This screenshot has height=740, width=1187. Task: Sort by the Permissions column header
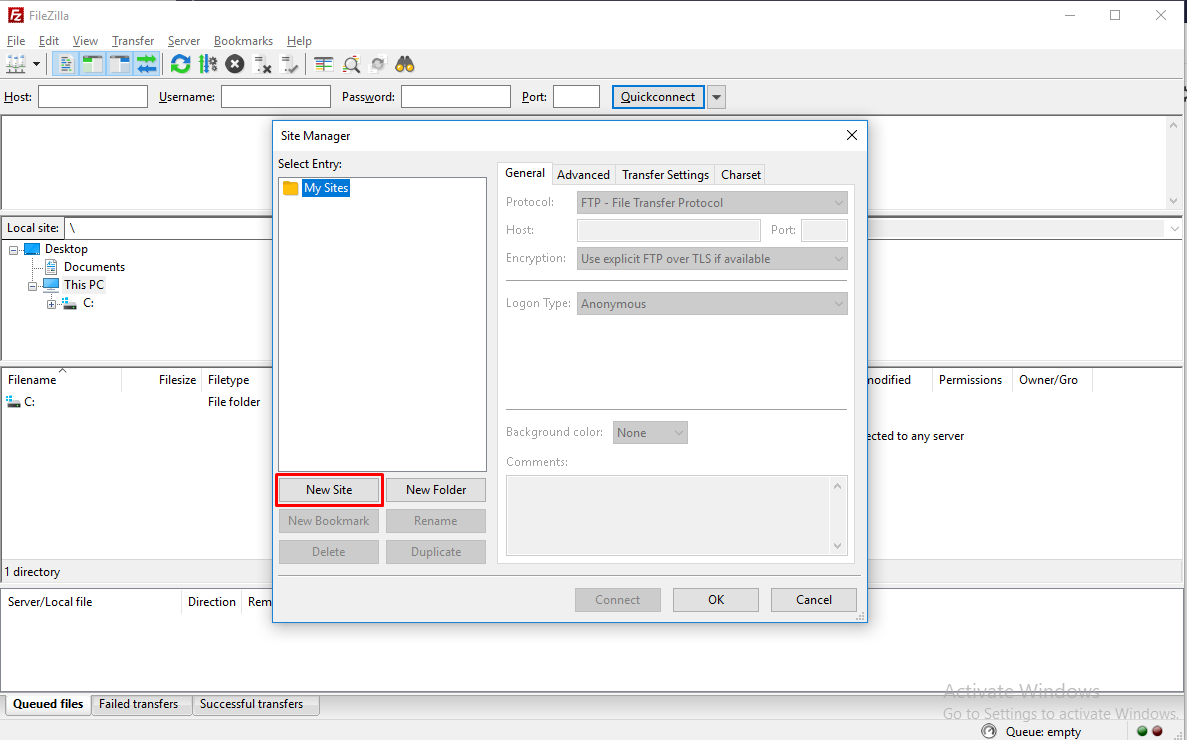970,380
